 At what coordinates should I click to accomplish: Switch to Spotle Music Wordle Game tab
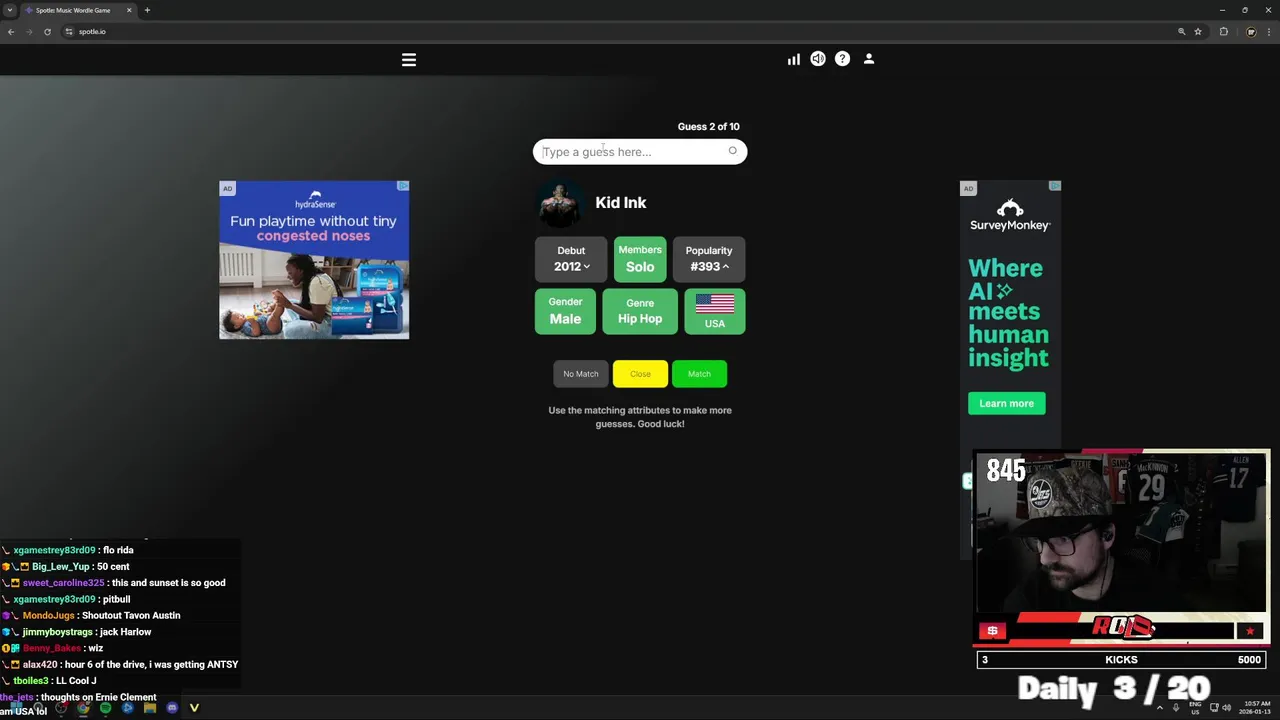[x=78, y=10]
